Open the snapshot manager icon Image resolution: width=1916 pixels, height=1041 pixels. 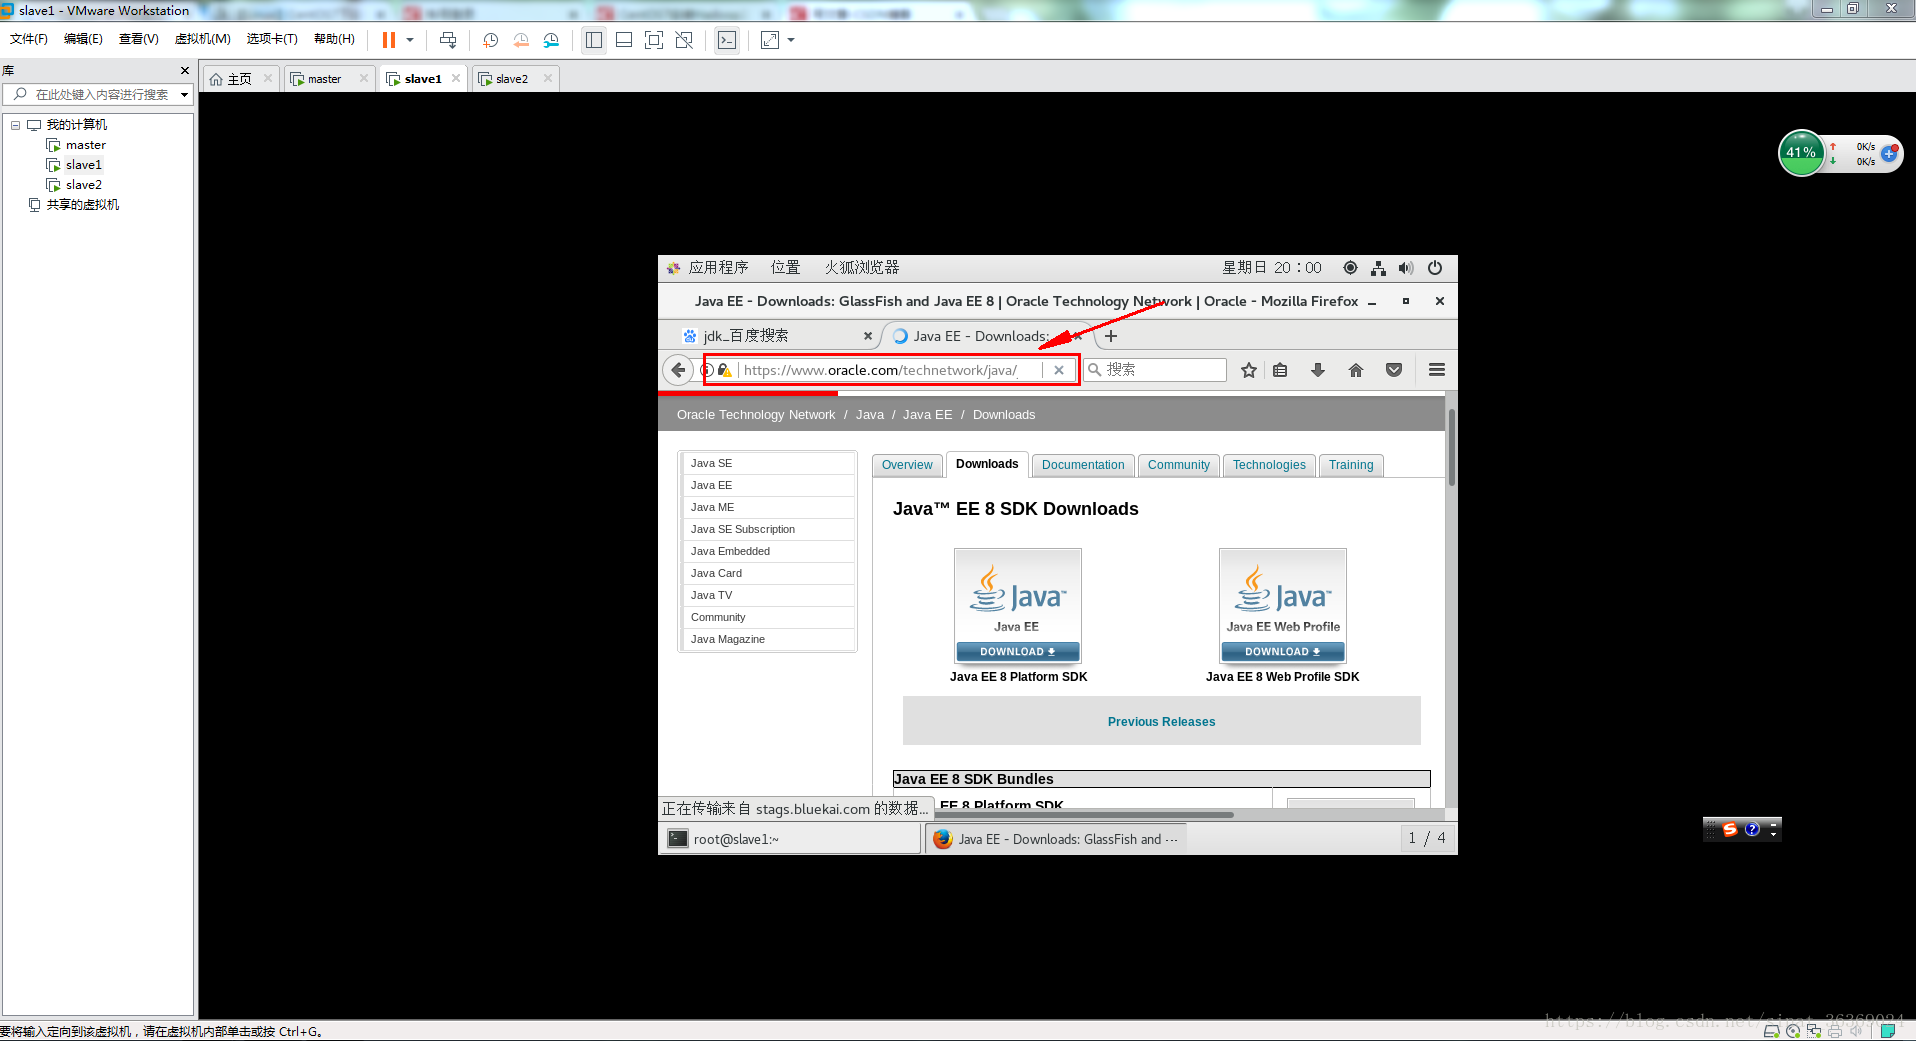pos(551,40)
